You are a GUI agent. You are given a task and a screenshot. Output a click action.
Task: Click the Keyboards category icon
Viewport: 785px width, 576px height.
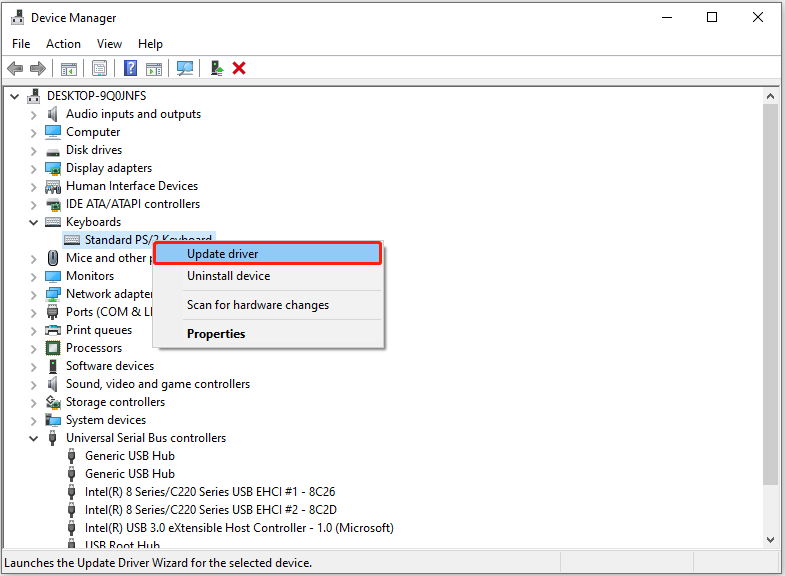tap(53, 222)
